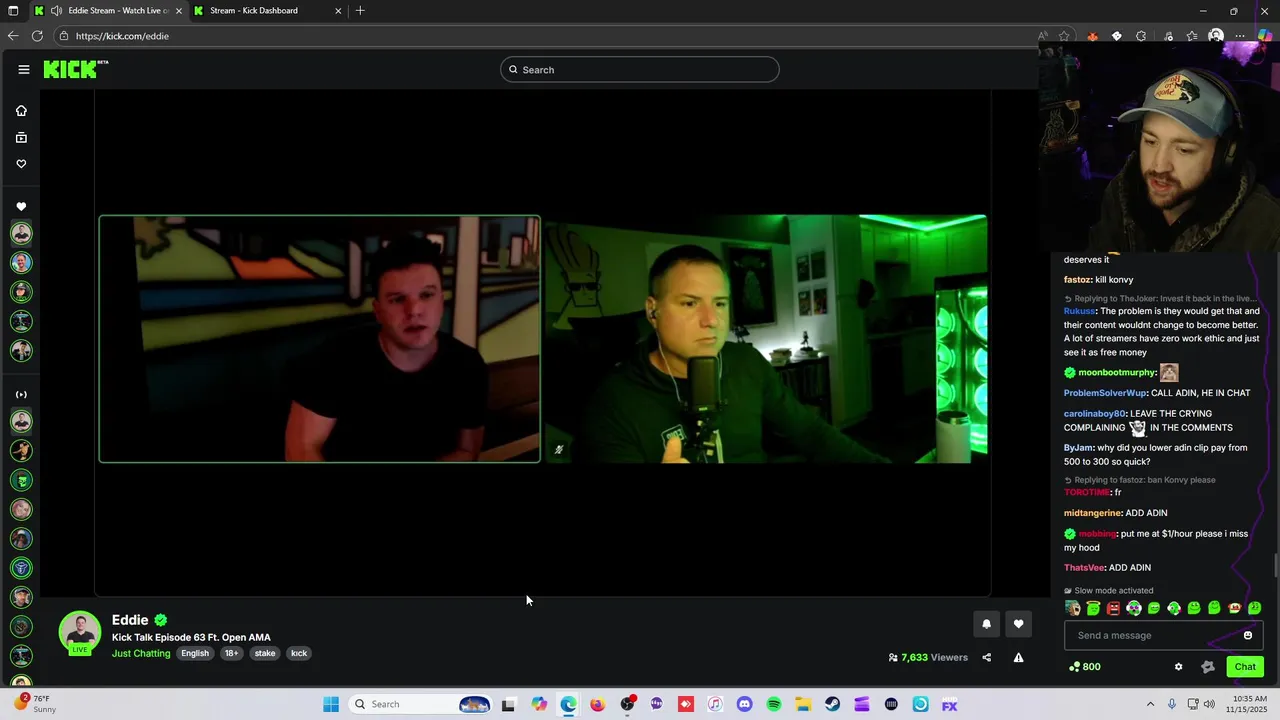
Task: Click Eddie's LIVE profile avatar
Action: point(79,633)
